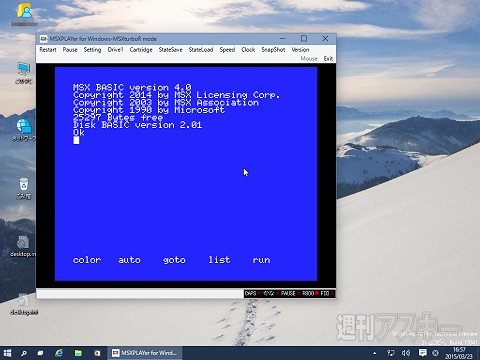
Task: Click the MSXPLAYer title bar icon
Action: pos(43,39)
